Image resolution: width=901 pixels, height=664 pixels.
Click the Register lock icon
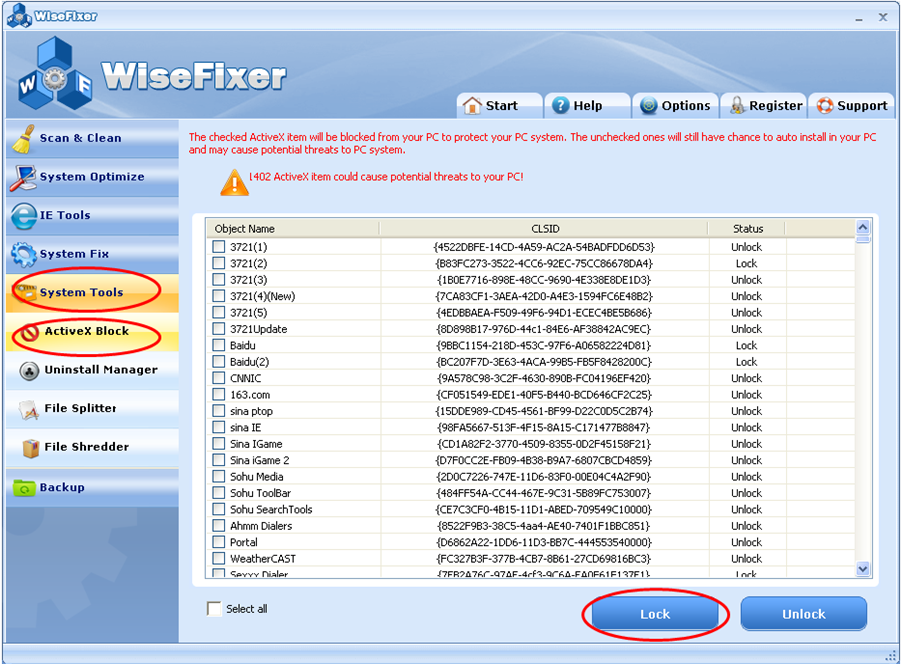pyautogui.click(x=737, y=106)
